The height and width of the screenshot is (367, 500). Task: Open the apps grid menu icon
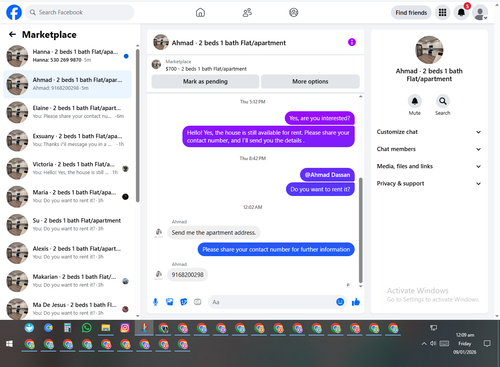click(x=442, y=13)
